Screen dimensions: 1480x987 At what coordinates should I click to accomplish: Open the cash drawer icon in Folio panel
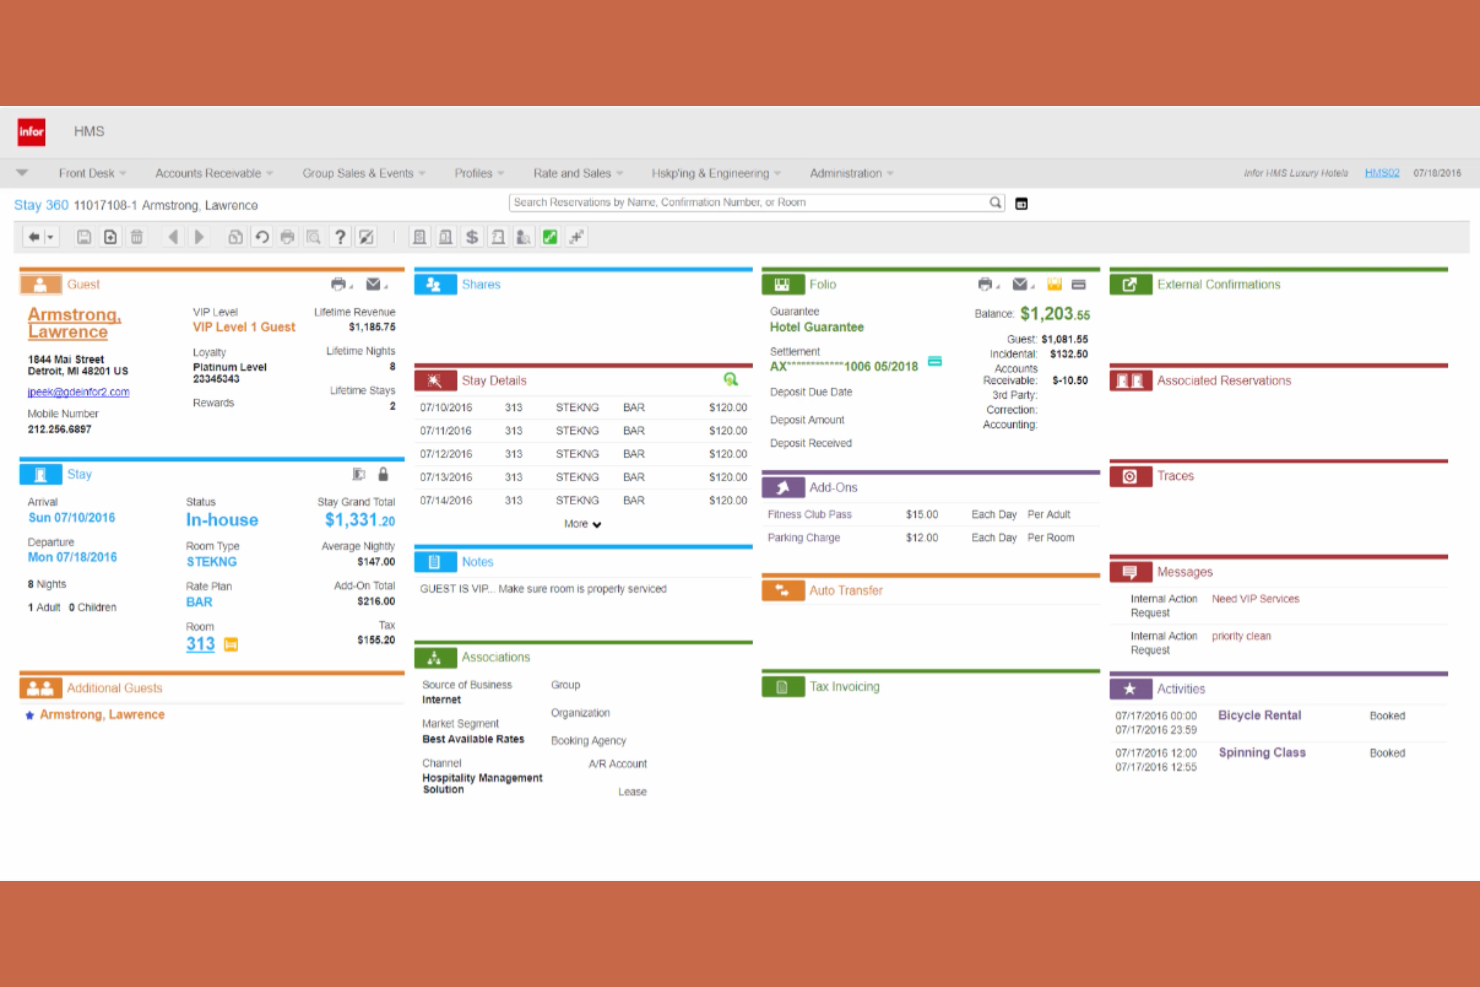click(x=1054, y=284)
